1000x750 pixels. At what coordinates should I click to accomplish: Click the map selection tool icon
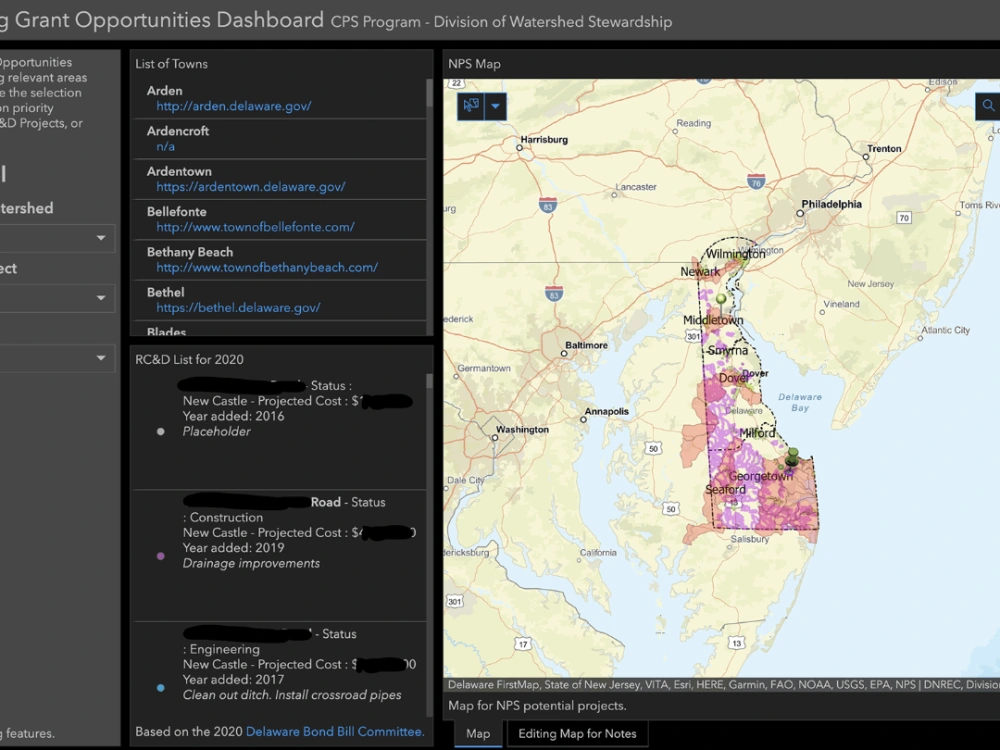[471, 106]
